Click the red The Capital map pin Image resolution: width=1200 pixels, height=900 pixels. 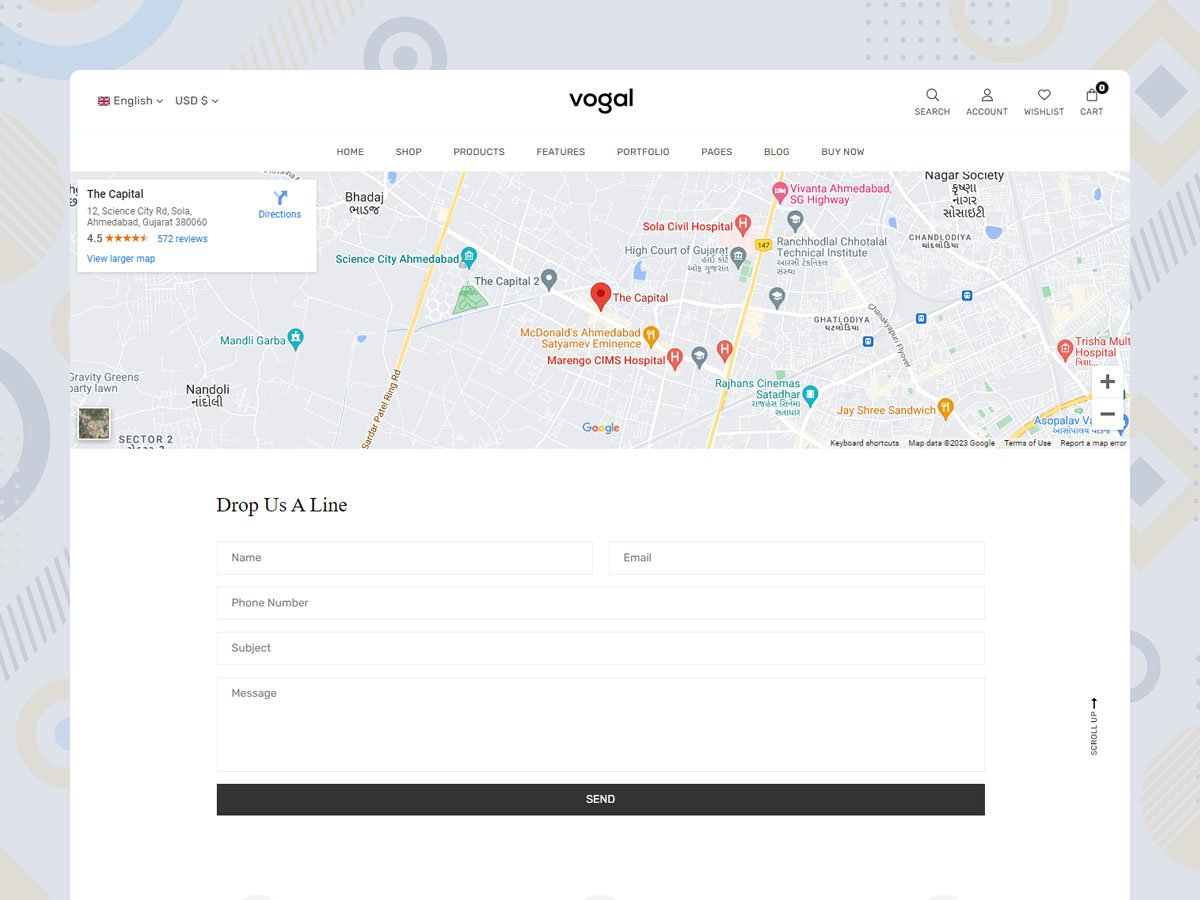(x=600, y=295)
